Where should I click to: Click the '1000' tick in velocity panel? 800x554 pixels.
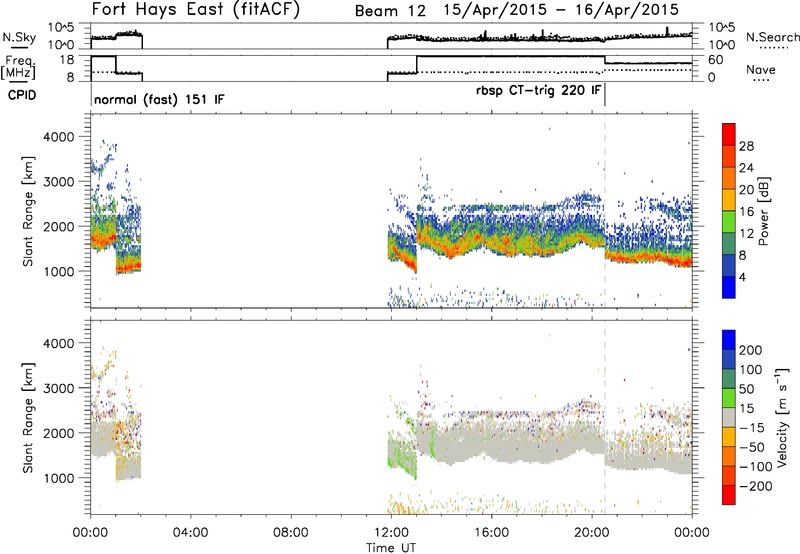[58, 478]
